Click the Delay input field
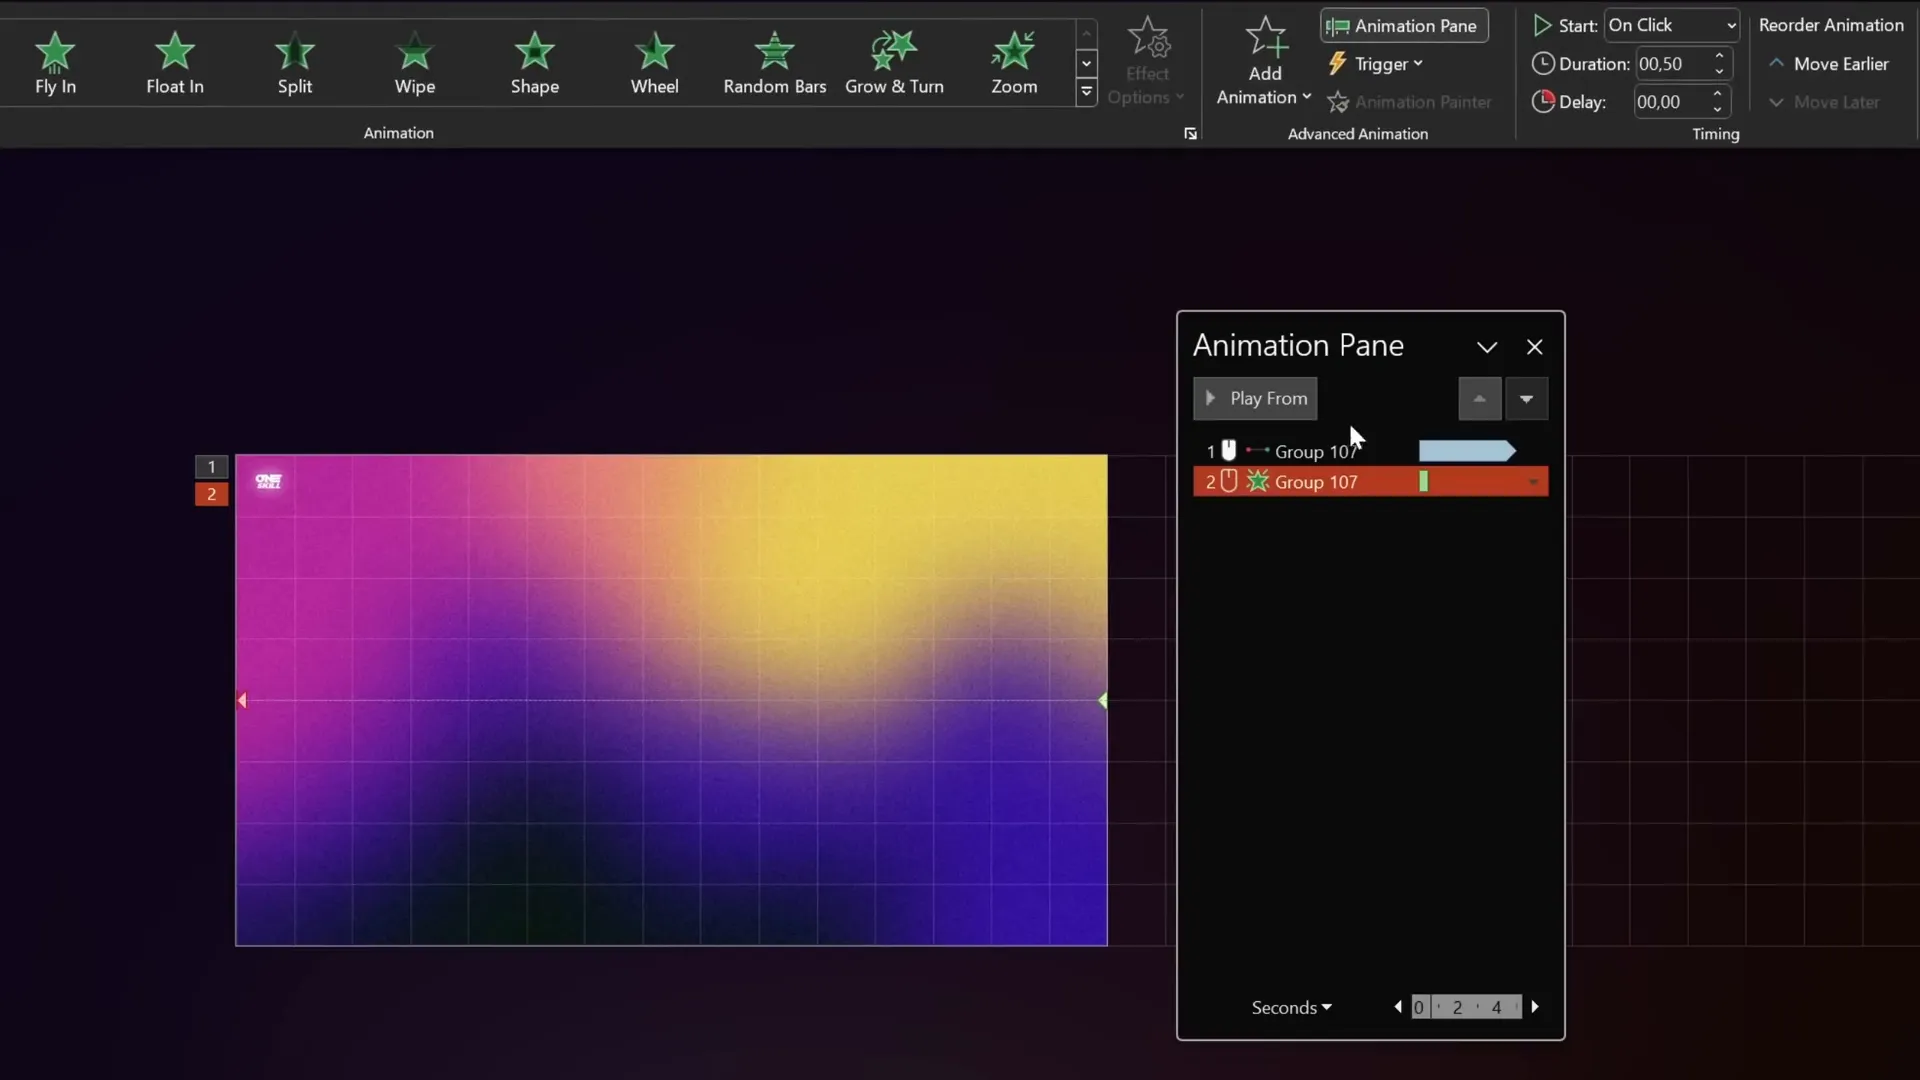Viewport: 1920px width, 1080px height. pyautogui.click(x=1670, y=102)
